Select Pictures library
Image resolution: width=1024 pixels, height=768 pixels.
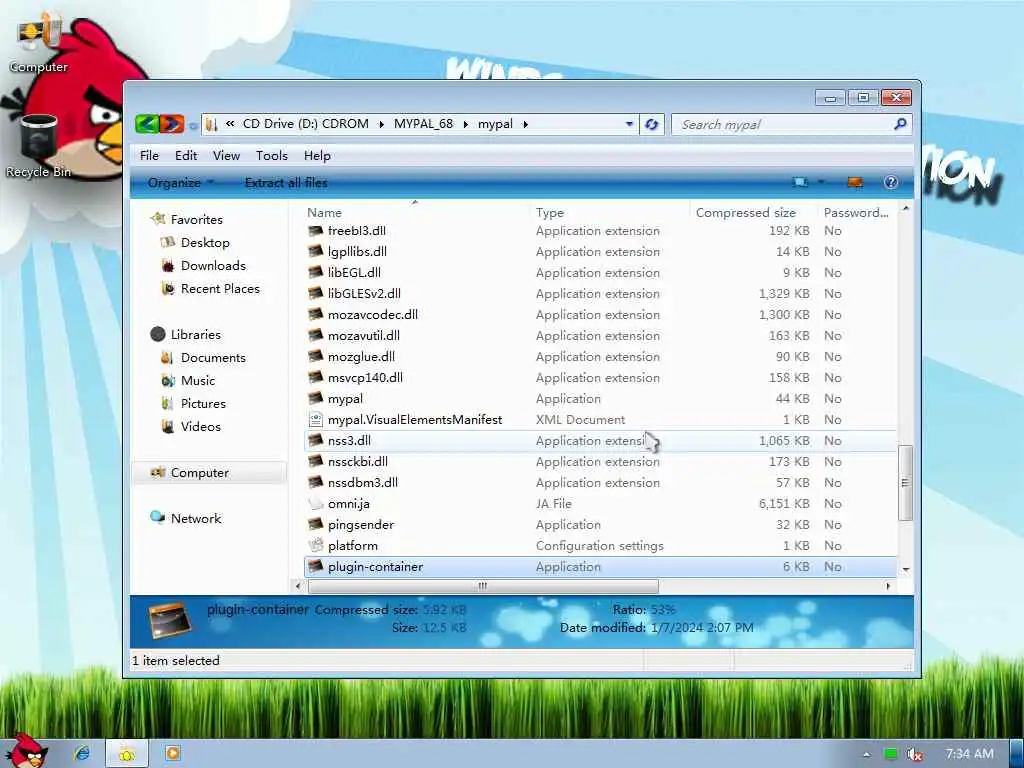tap(203, 404)
